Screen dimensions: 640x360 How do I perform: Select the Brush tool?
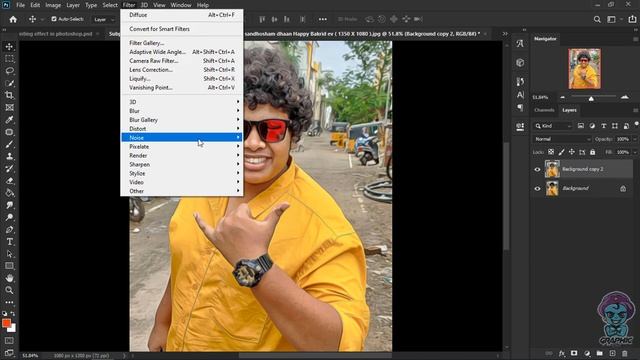[x=9, y=144]
